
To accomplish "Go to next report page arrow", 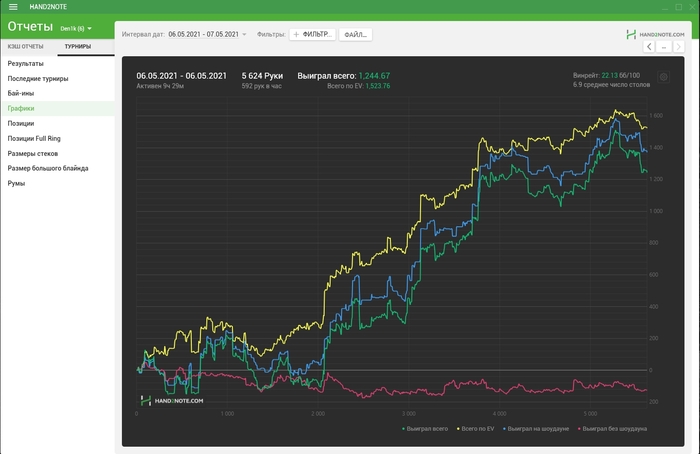I will click(x=679, y=46).
